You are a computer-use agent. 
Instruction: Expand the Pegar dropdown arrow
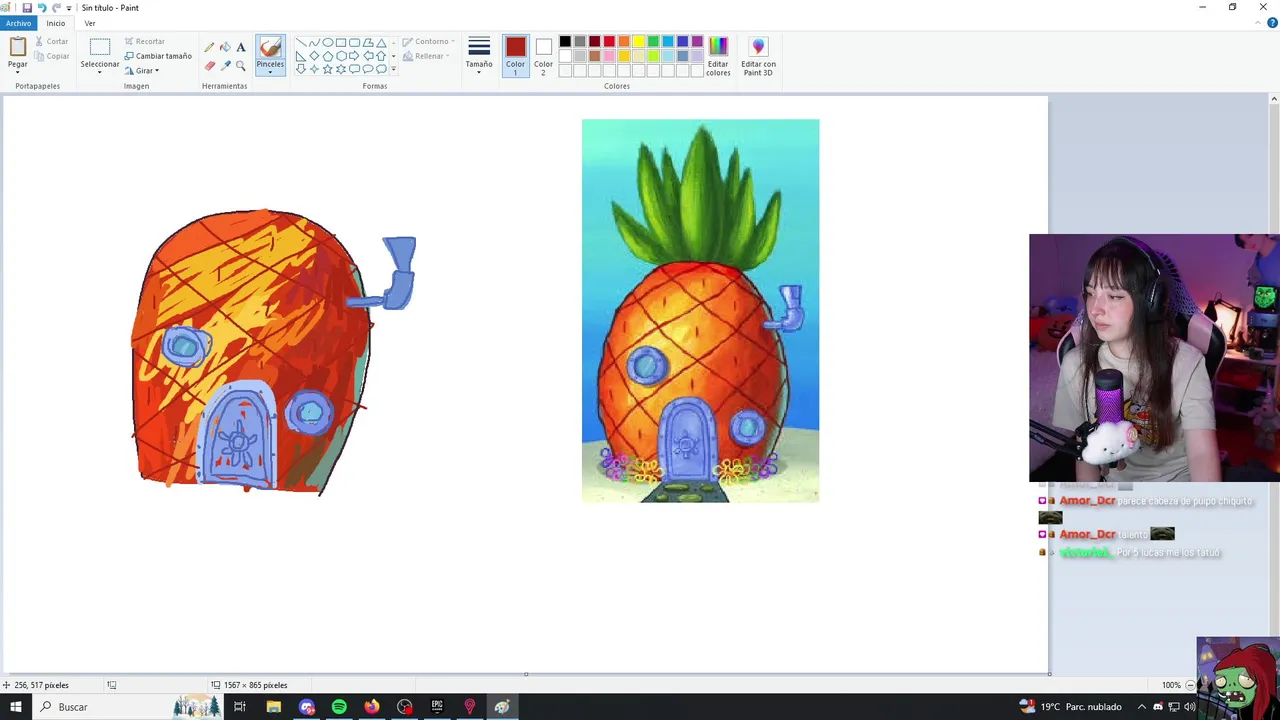[x=17, y=73]
